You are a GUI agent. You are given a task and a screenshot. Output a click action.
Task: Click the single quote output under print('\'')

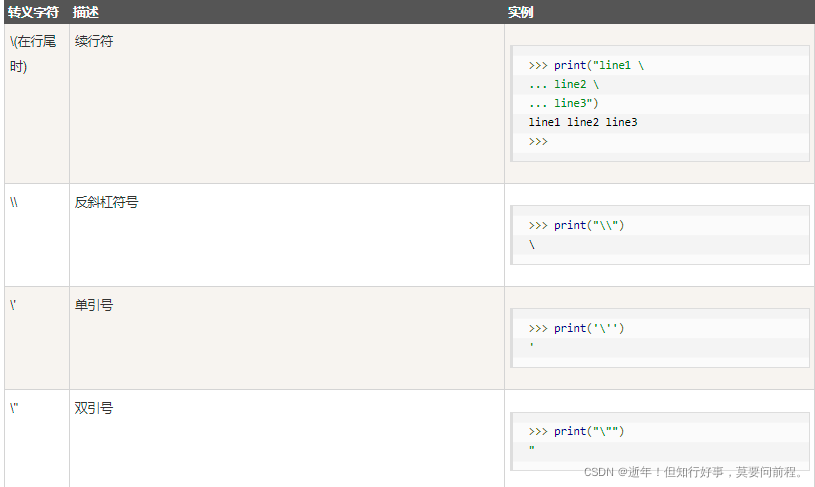(532, 344)
